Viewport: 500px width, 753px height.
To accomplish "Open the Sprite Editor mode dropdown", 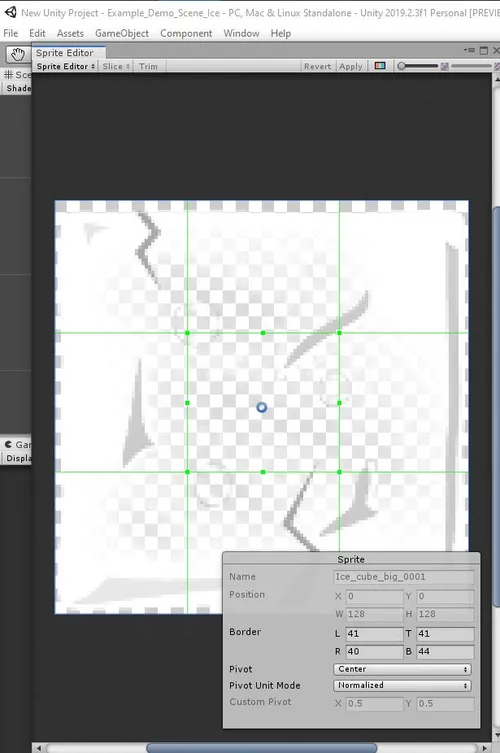I will point(66,66).
